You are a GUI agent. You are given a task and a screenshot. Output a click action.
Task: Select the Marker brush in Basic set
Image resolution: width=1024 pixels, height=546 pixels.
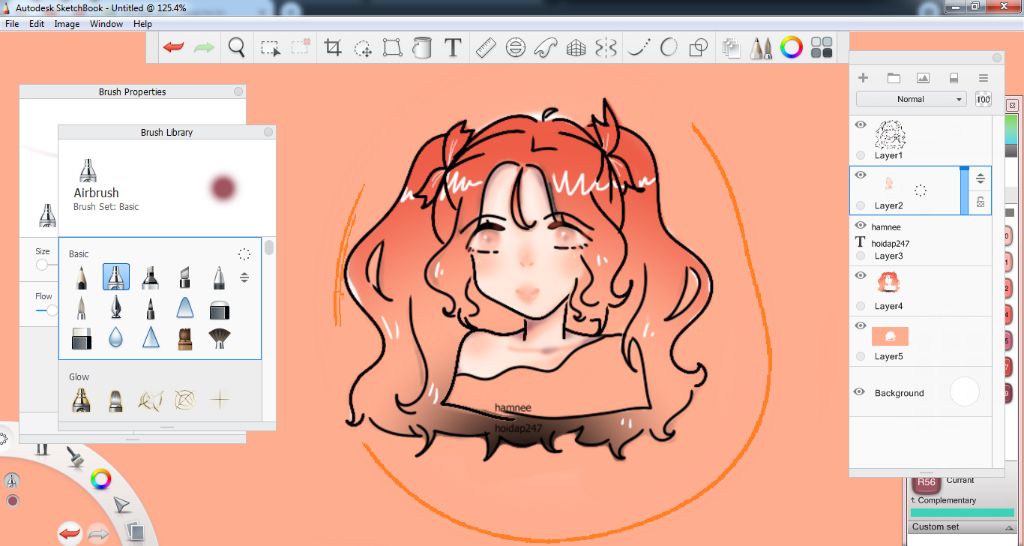pos(151,278)
